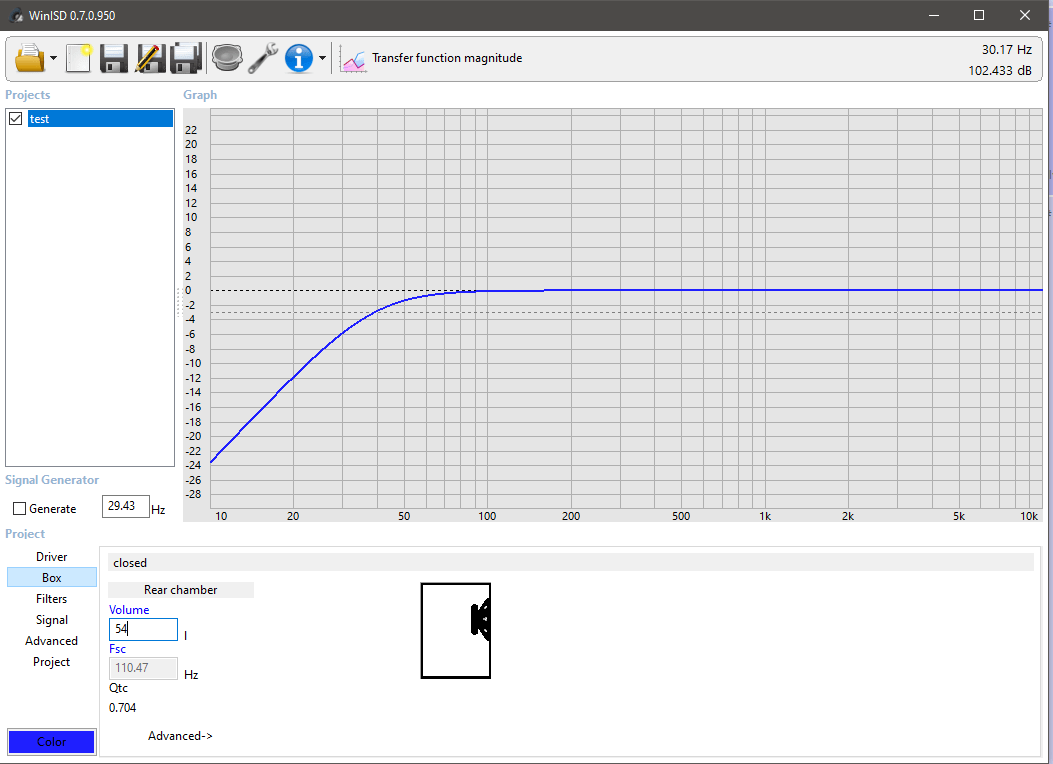Click the Qtc value 0.704
The image size is (1053, 764).
click(122, 708)
